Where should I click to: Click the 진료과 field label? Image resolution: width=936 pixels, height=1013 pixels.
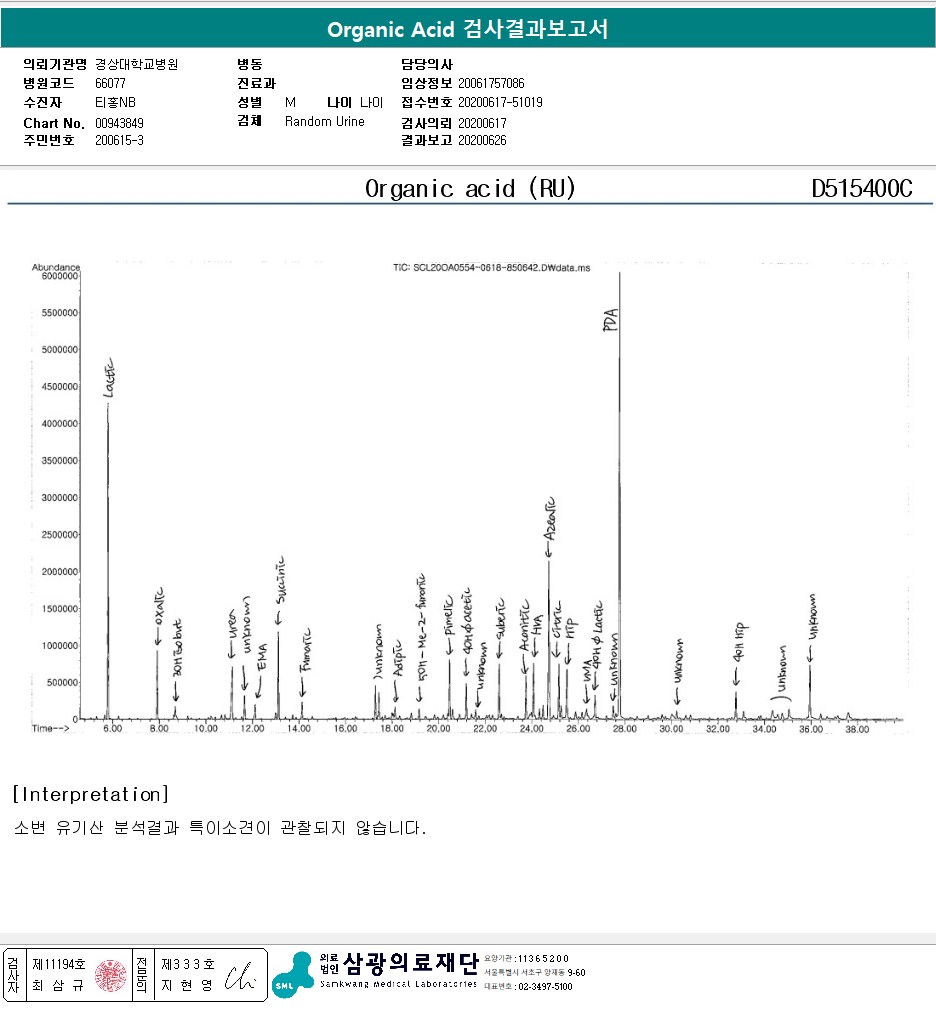point(256,83)
